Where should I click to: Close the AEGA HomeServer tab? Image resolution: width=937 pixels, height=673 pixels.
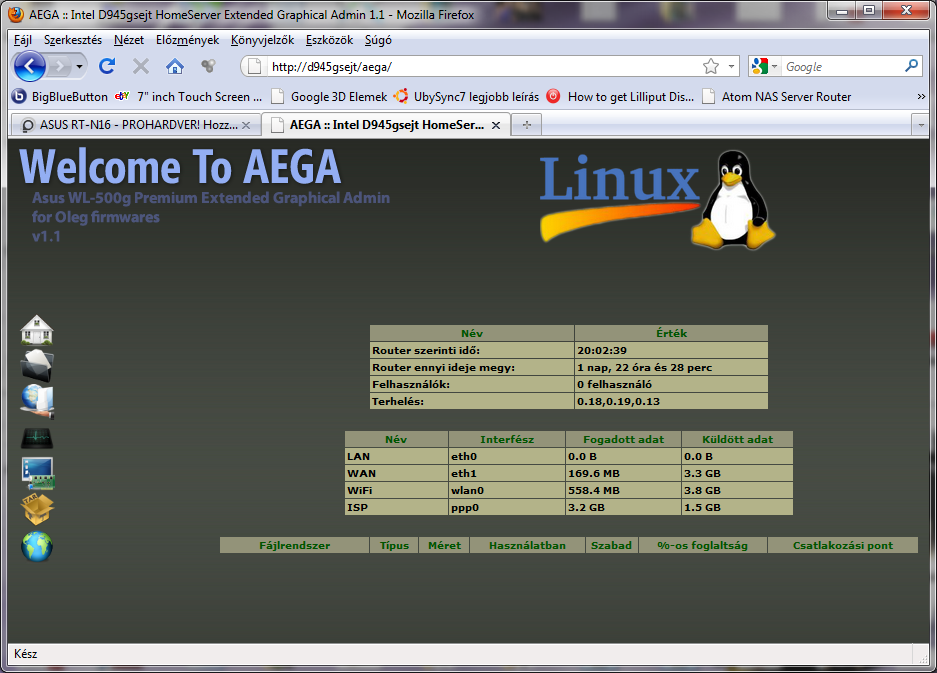click(495, 125)
